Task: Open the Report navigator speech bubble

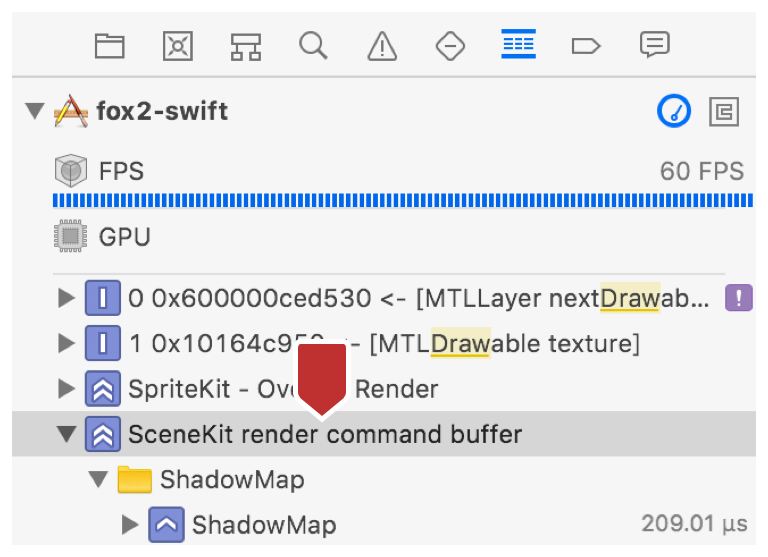Action: pos(654,45)
